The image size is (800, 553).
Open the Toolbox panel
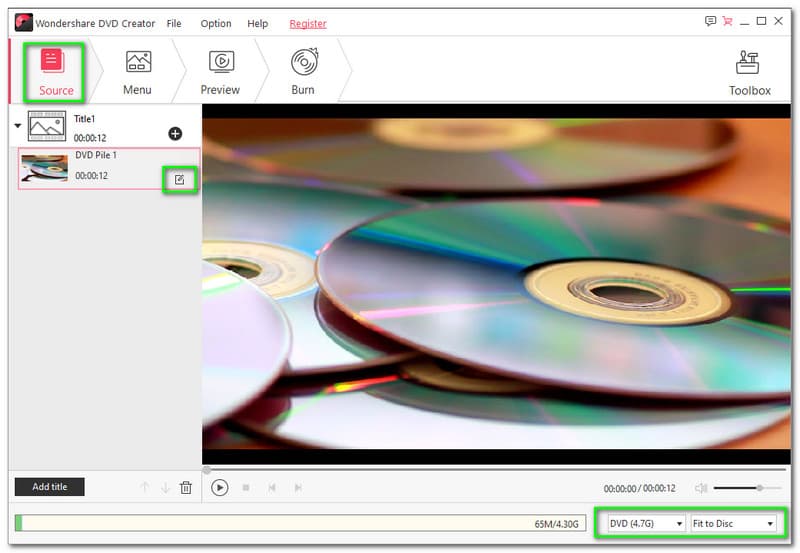coord(749,72)
